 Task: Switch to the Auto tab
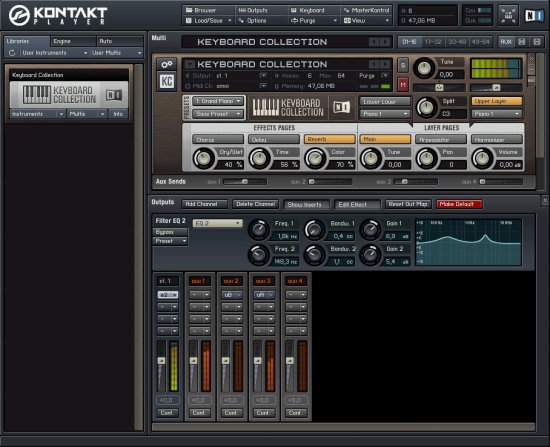pyautogui.click(x=120, y=41)
